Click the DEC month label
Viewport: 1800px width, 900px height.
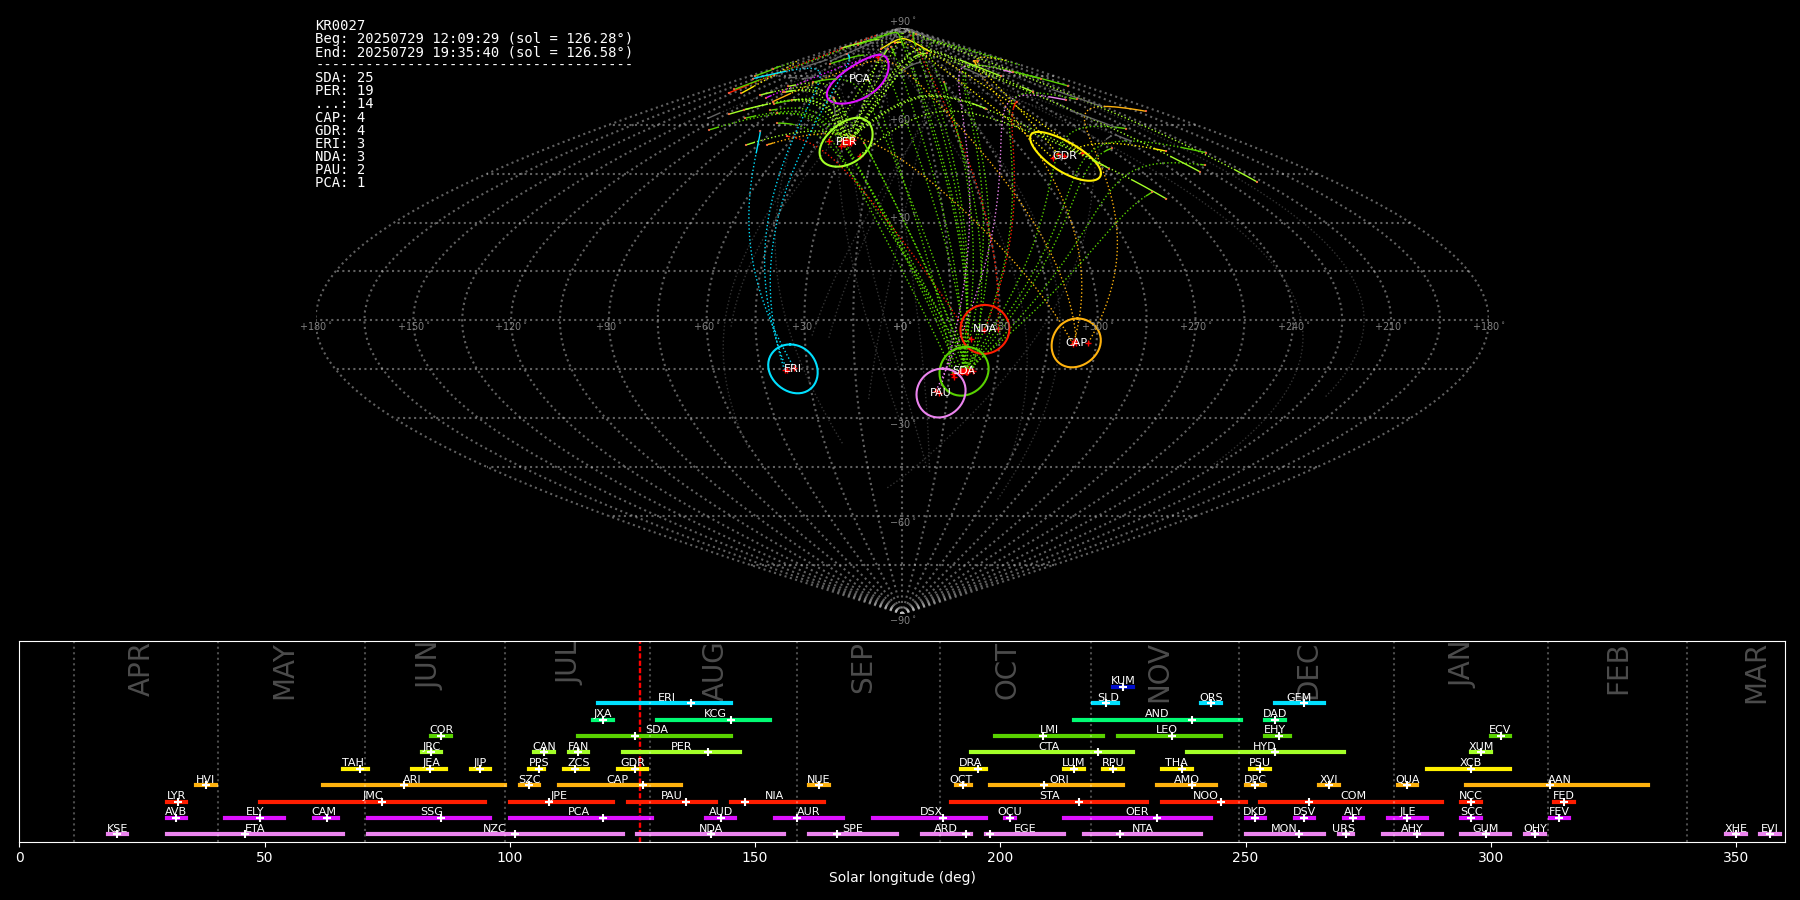pyautogui.click(x=1308, y=673)
